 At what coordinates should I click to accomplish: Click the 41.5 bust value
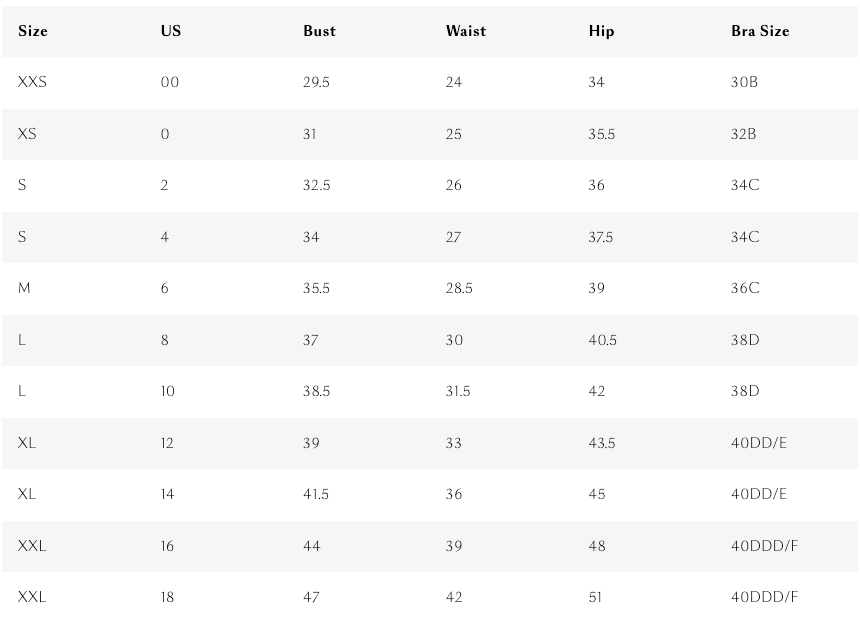click(x=316, y=494)
